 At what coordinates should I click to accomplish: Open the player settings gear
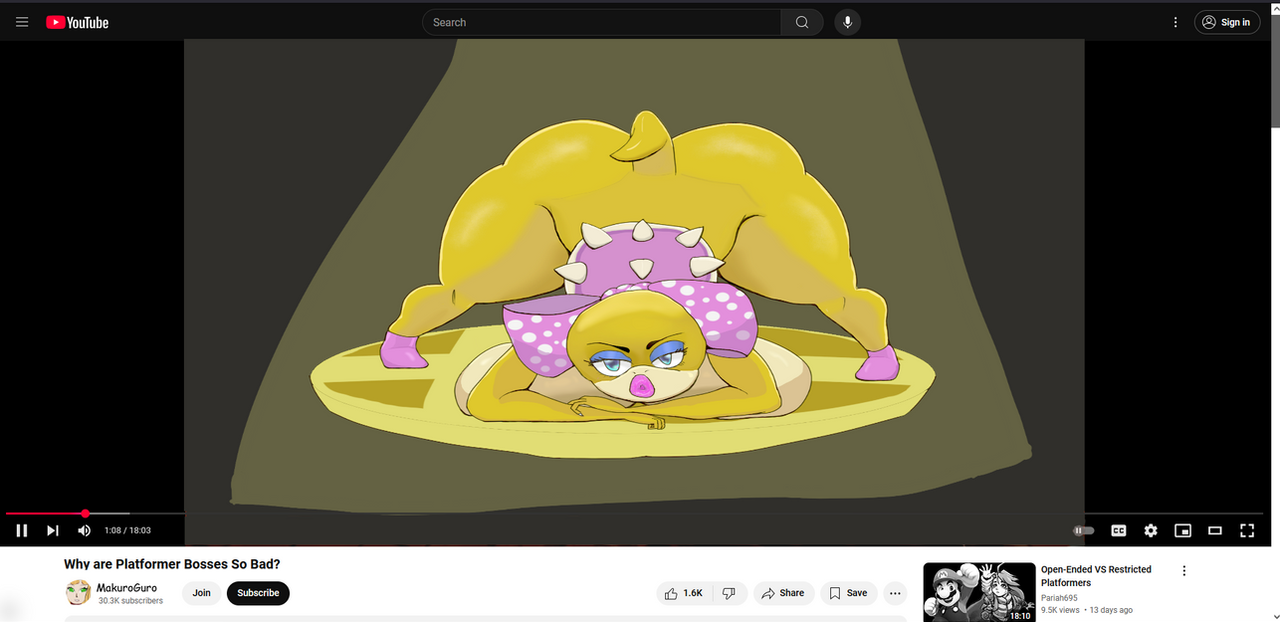pos(1151,531)
